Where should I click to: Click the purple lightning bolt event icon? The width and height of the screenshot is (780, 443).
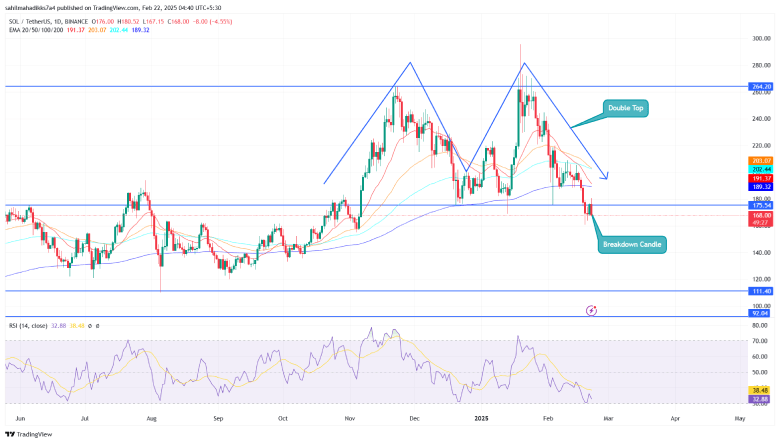pos(591,311)
